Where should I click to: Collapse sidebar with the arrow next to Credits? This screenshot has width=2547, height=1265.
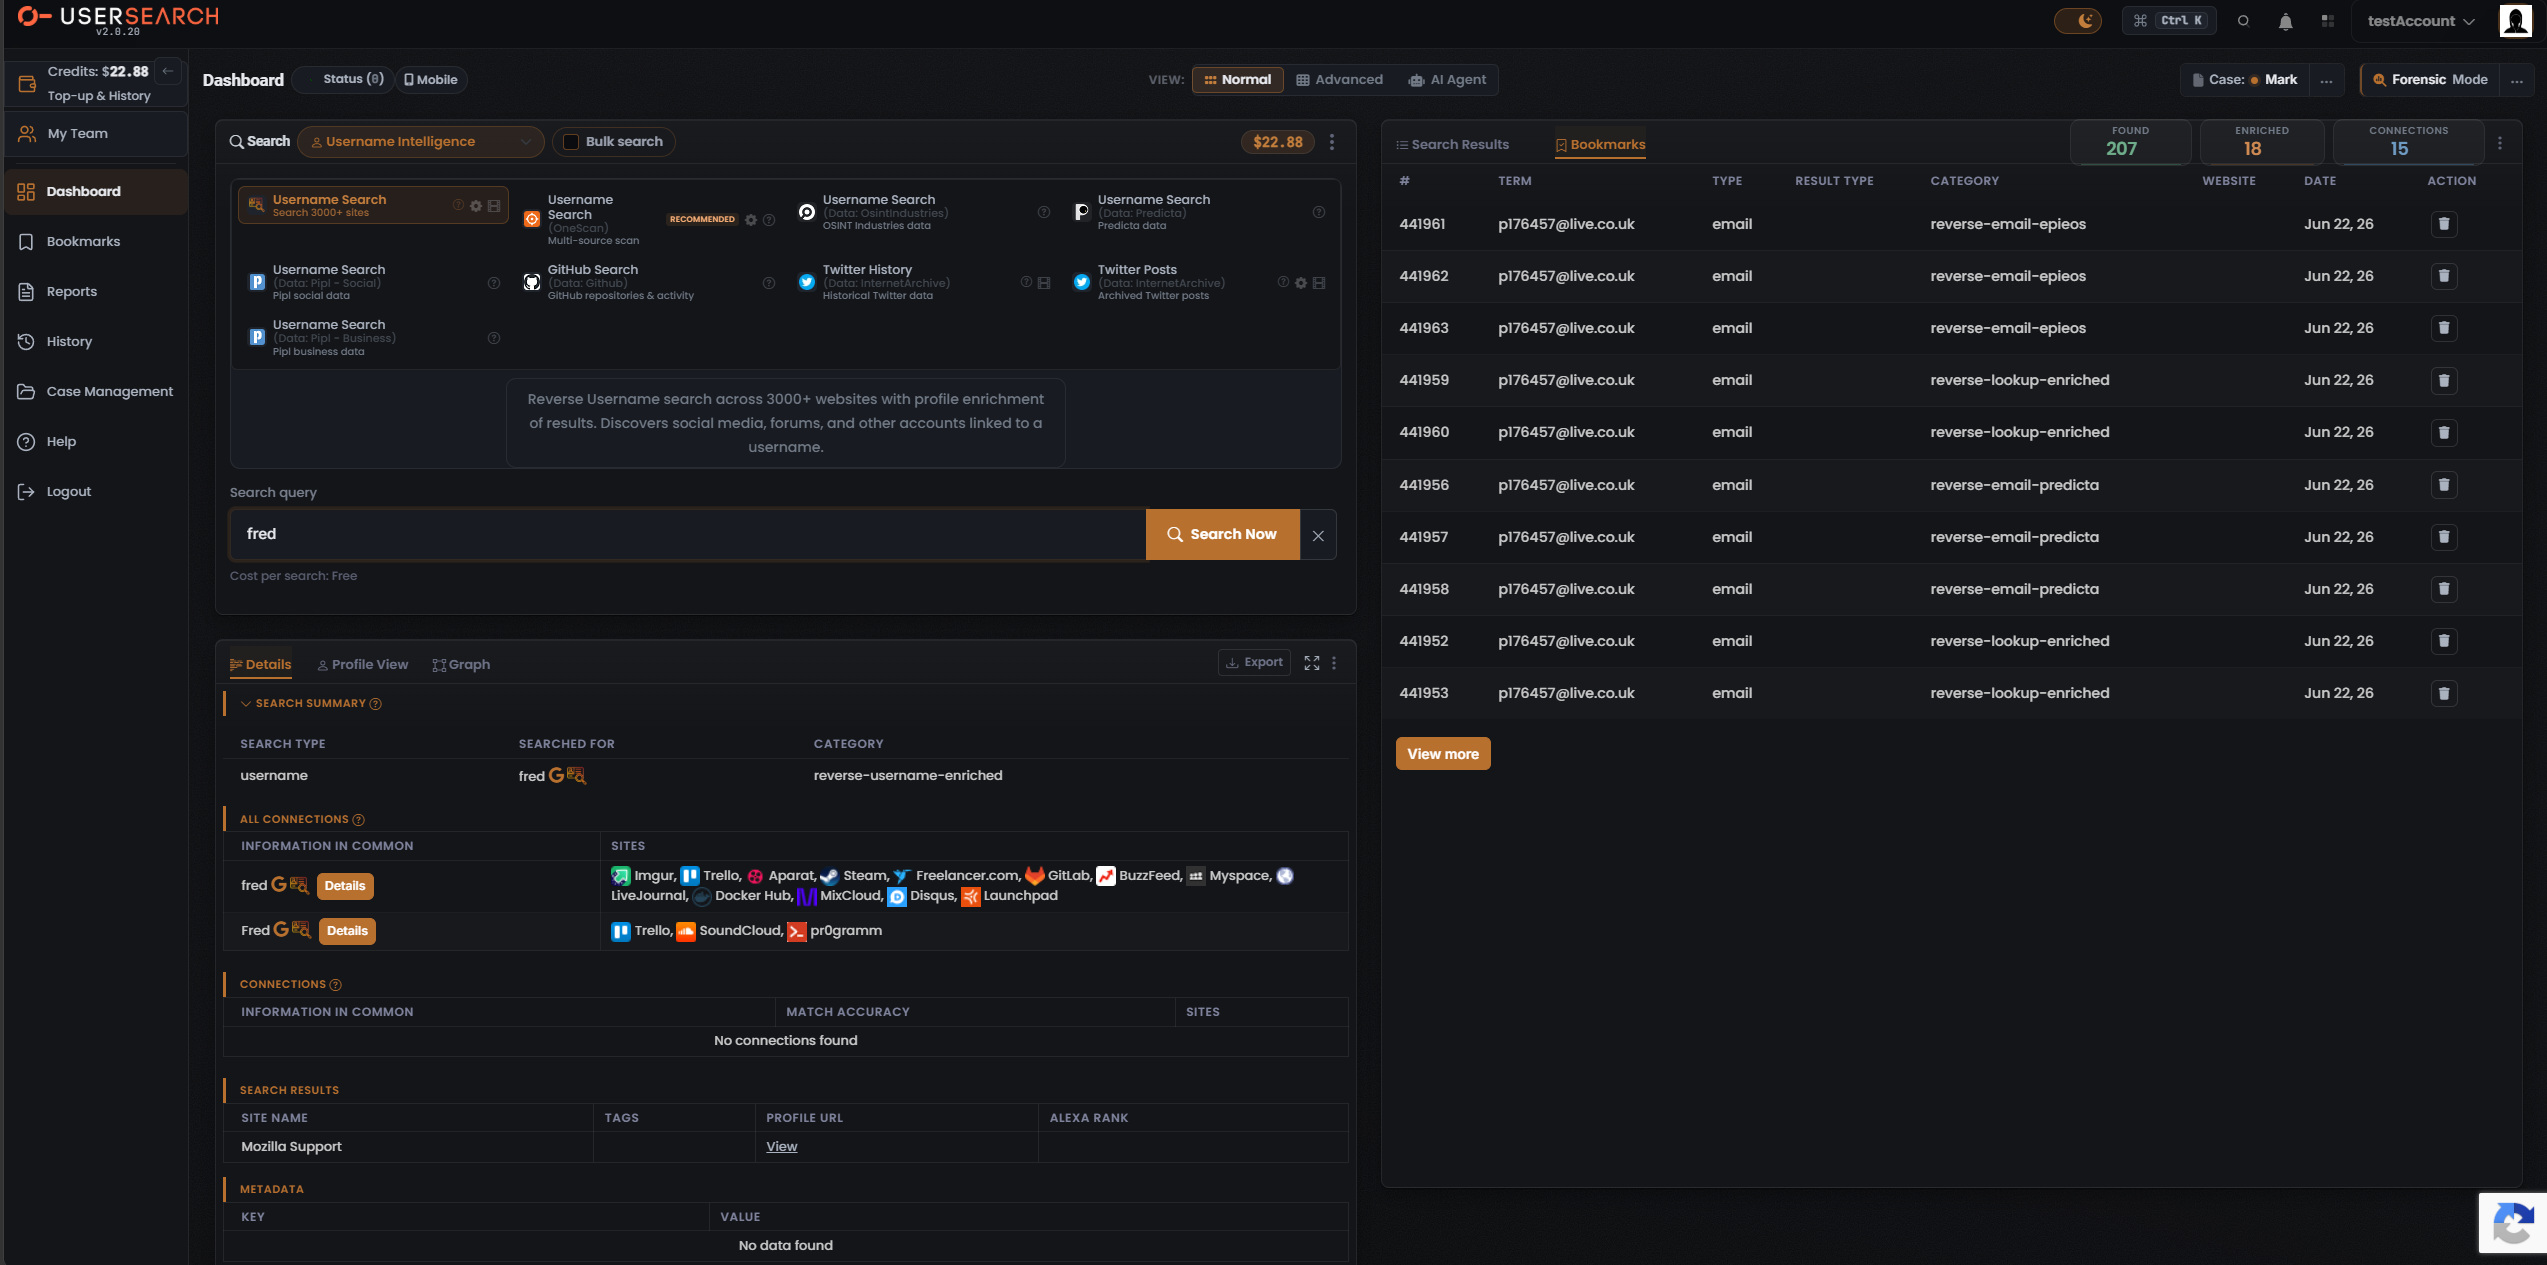(168, 71)
